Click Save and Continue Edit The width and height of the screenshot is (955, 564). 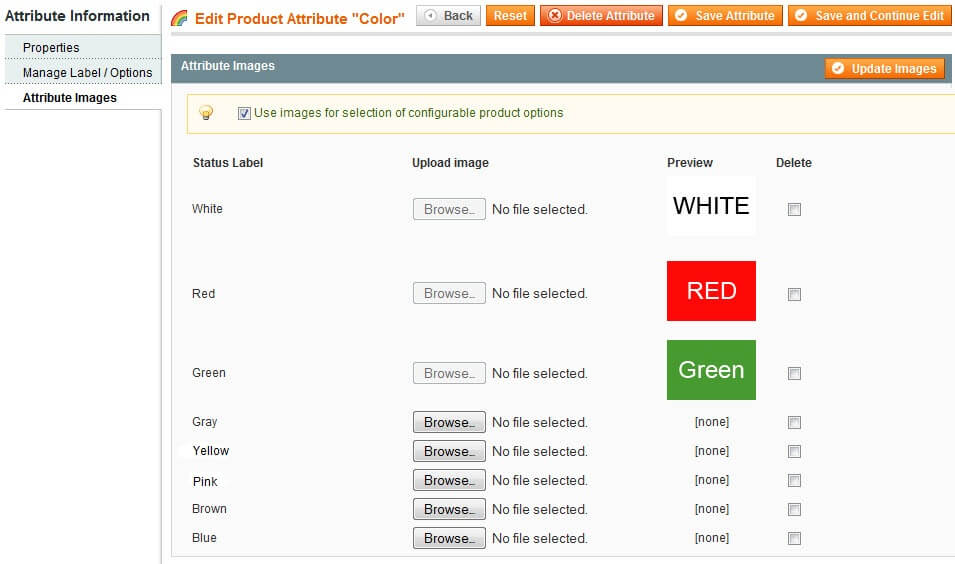point(869,16)
